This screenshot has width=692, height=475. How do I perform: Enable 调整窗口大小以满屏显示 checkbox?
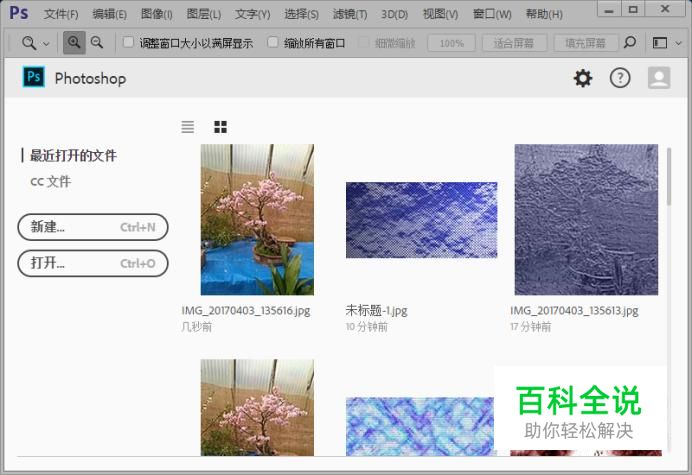point(128,42)
